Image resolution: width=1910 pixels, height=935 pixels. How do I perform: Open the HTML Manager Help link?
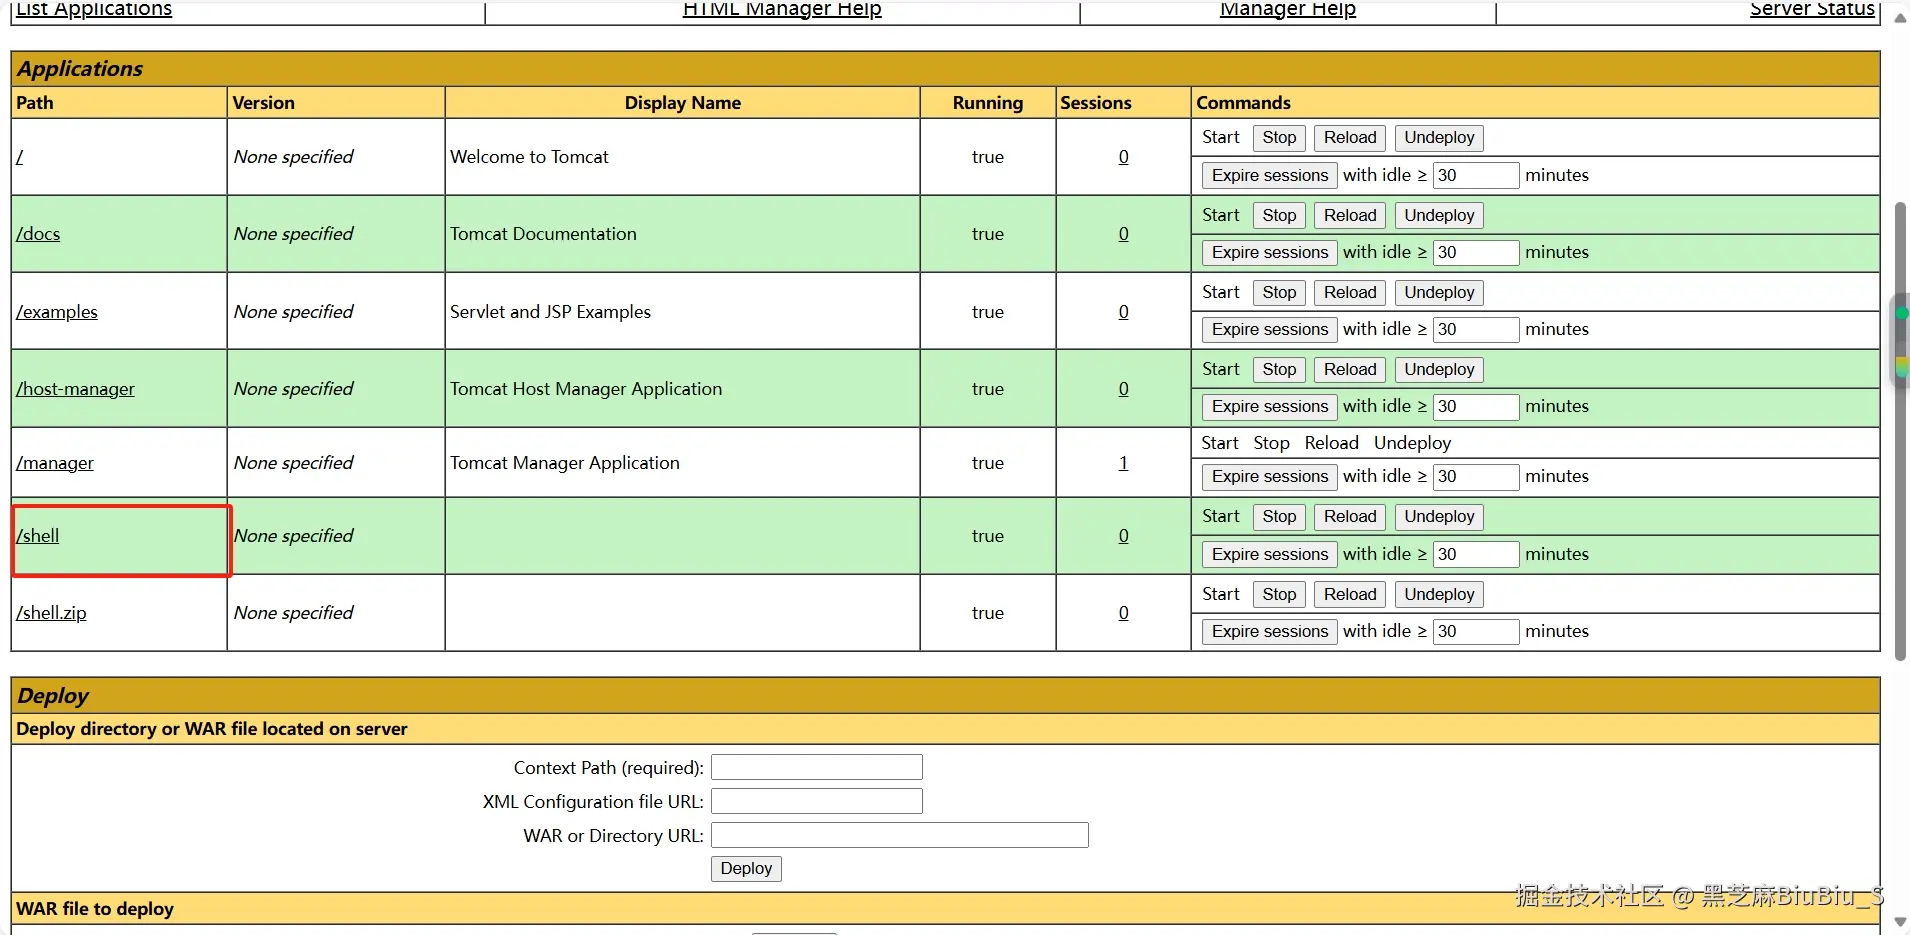(x=782, y=9)
